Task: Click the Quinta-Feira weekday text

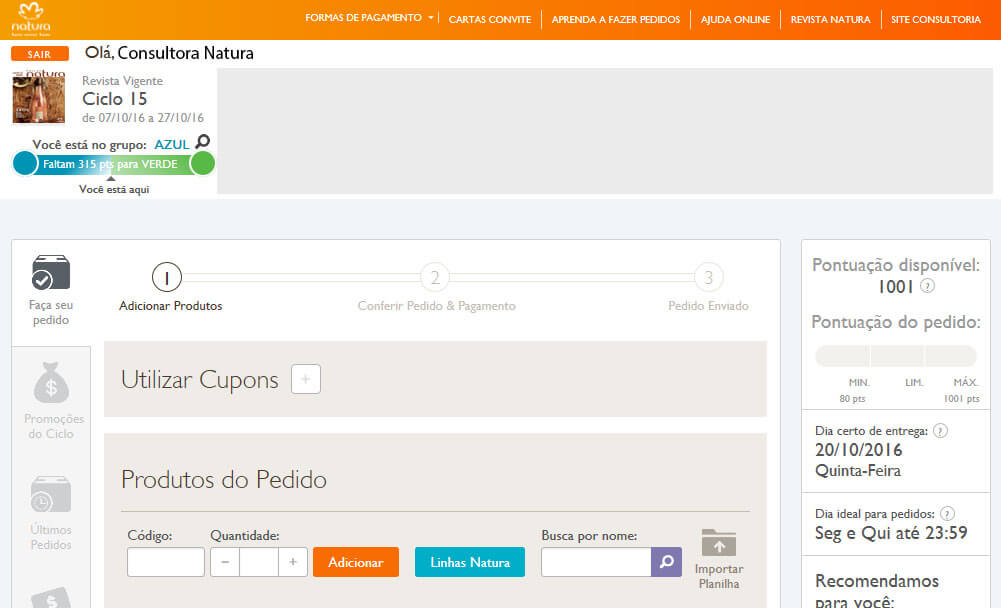Action: [x=858, y=471]
